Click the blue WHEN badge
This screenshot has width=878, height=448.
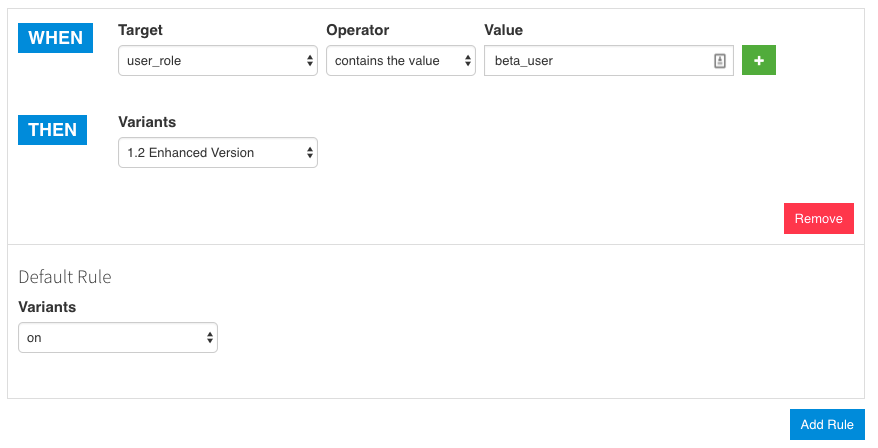click(x=55, y=38)
